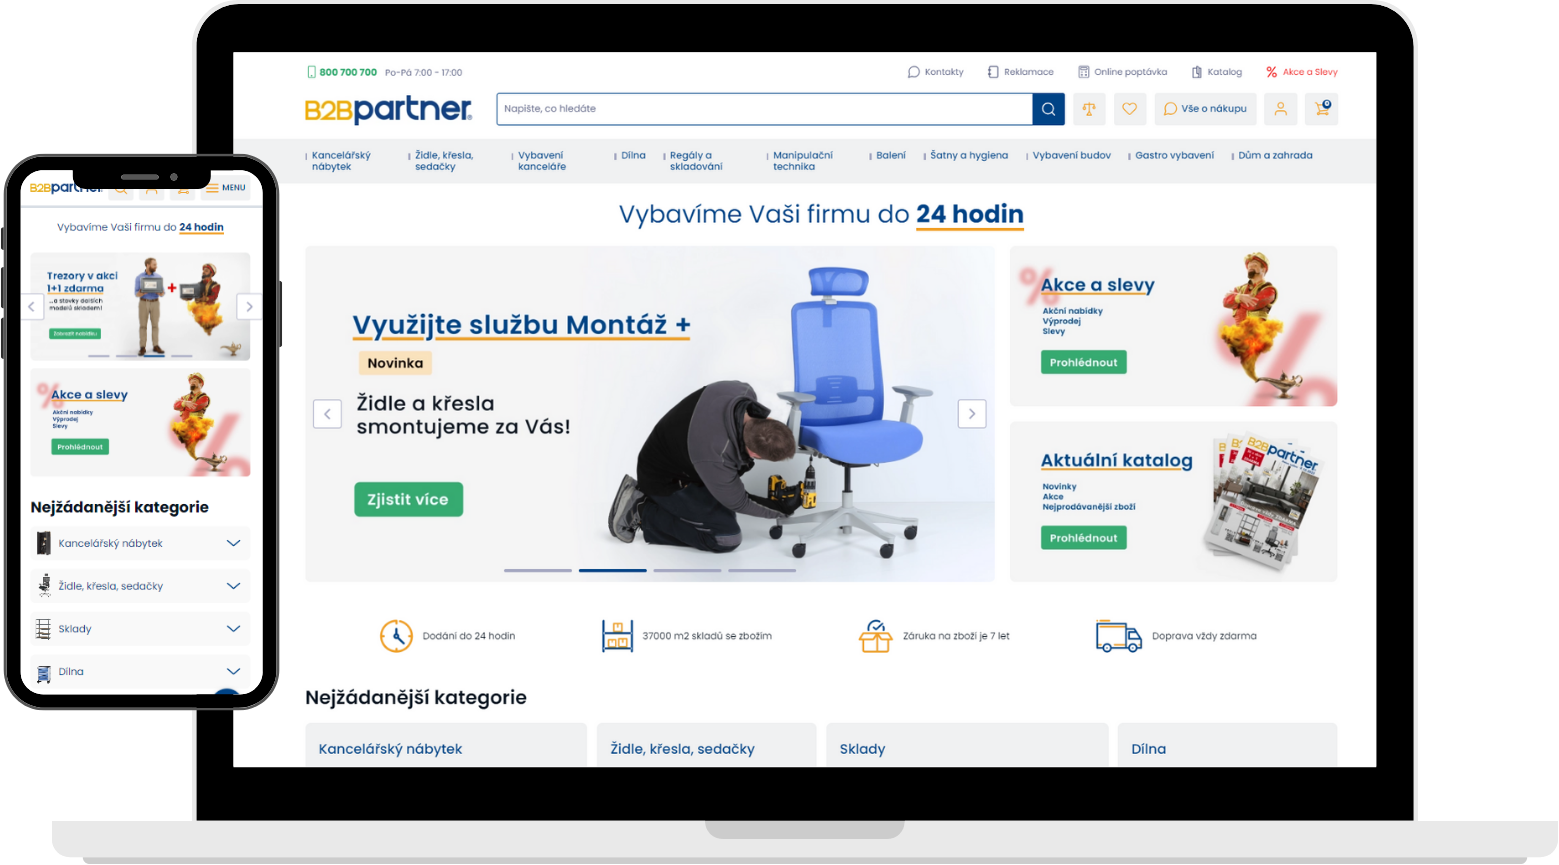Image resolution: width=1559 pixels, height=865 pixels.
Task: Click the Vše o nákupu button
Action: pos(1205,109)
